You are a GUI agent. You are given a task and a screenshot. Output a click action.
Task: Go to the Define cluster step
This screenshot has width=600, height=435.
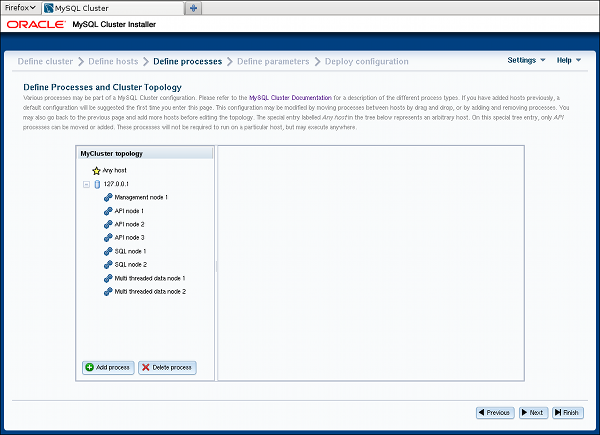45,62
